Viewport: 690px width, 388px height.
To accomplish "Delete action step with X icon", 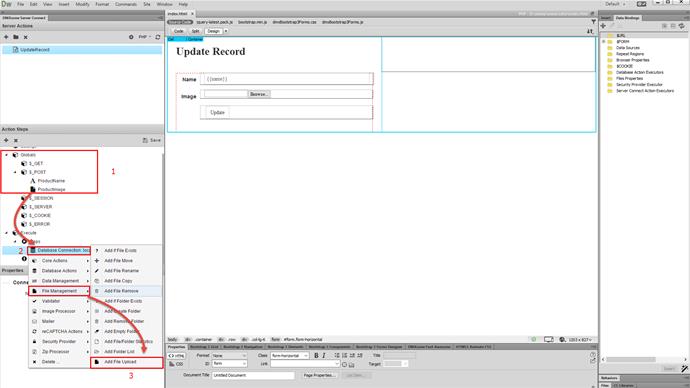I will click(16, 140).
